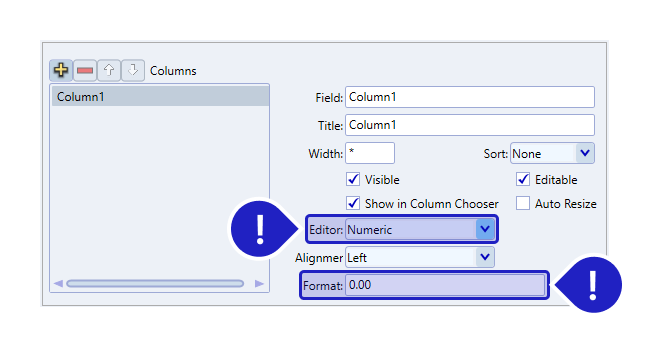
Task: Click the exclamation callout beside Format
Action: coord(593,285)
